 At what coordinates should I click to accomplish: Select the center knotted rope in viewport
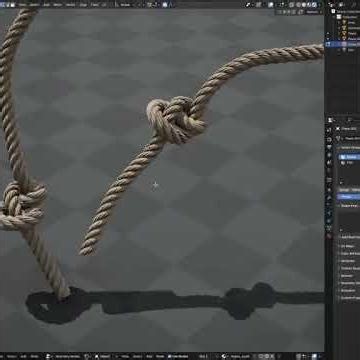click(177, 121)
